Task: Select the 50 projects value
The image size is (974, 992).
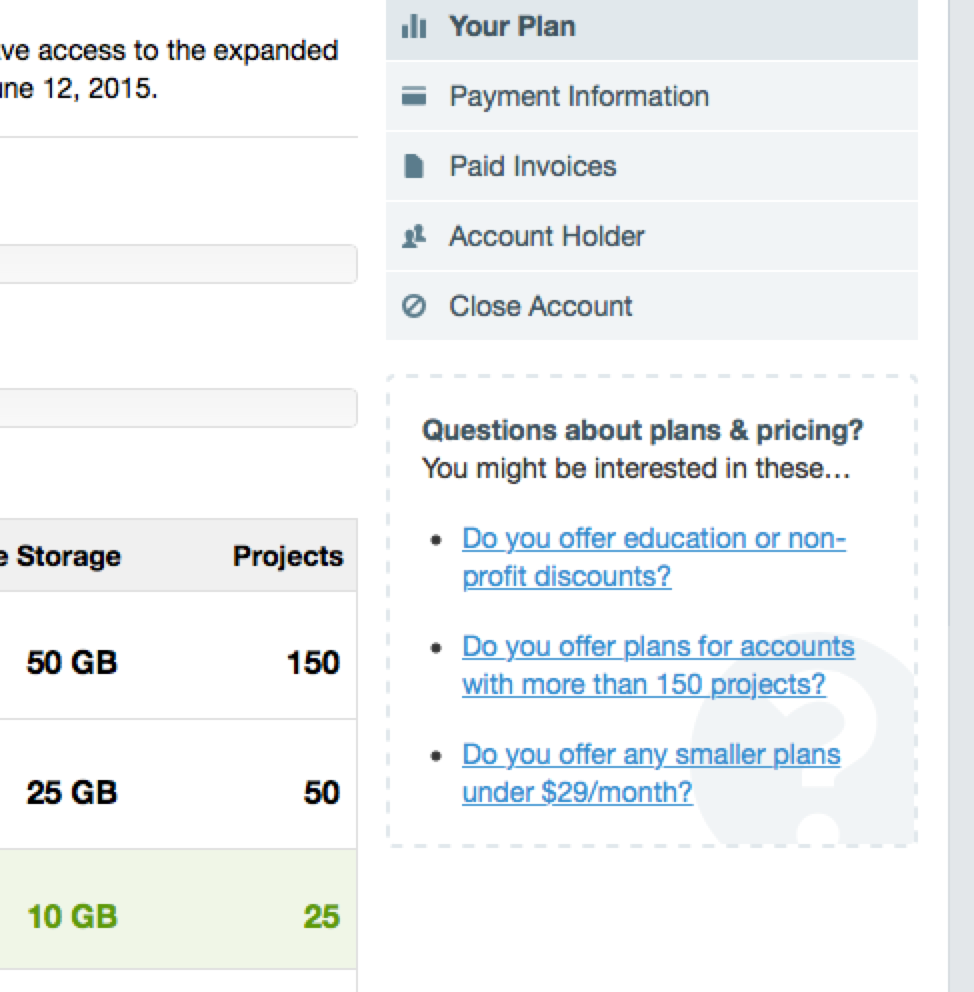Action: [x=321, y=791]
